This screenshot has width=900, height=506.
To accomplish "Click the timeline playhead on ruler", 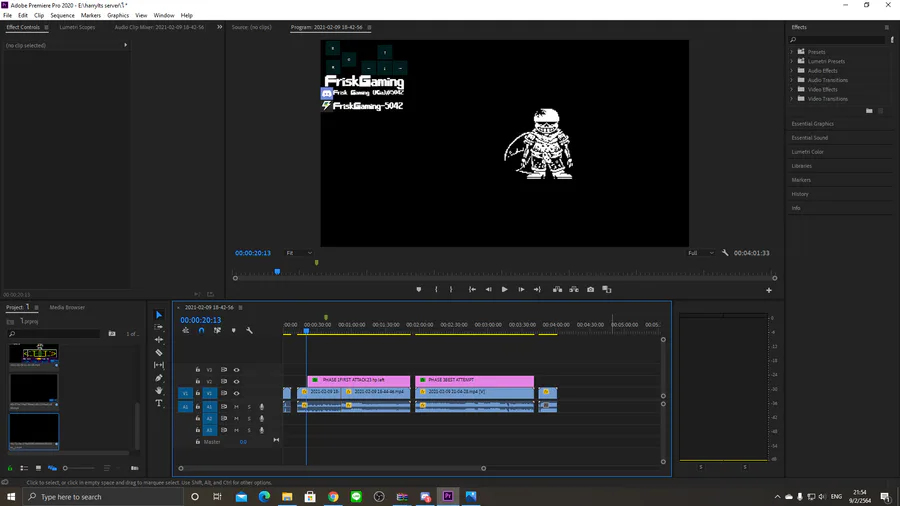I will click(x=306, y=331).
